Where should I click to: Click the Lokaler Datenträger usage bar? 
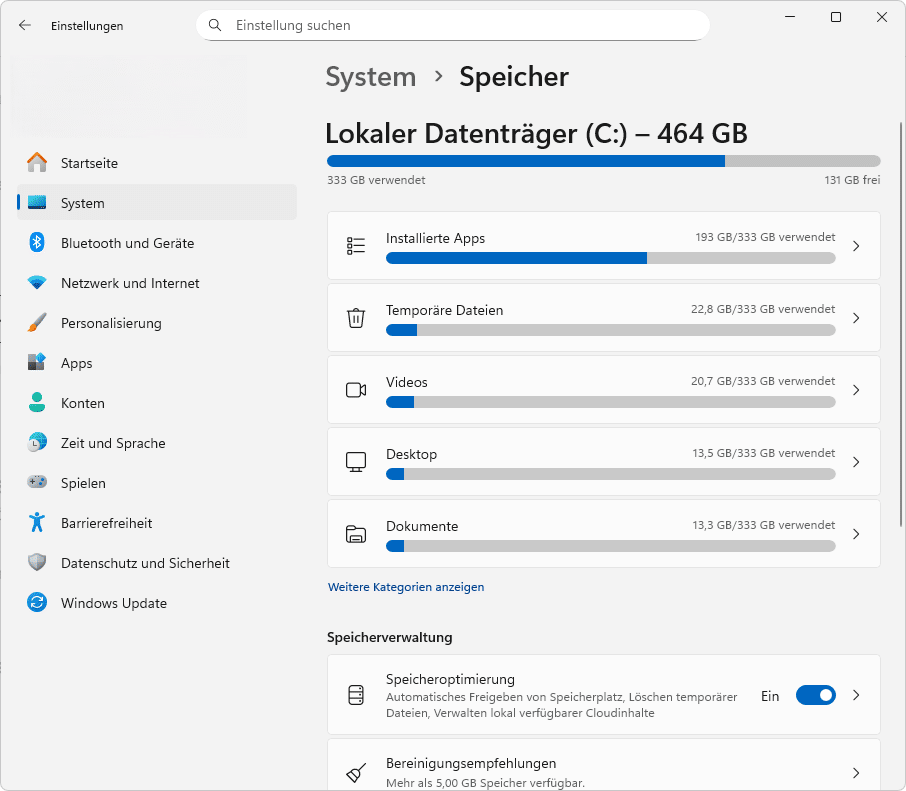pos(603,161)
